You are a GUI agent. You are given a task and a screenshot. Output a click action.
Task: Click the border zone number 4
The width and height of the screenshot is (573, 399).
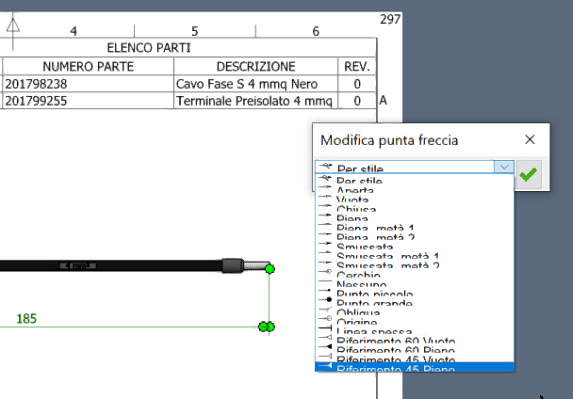73,31
